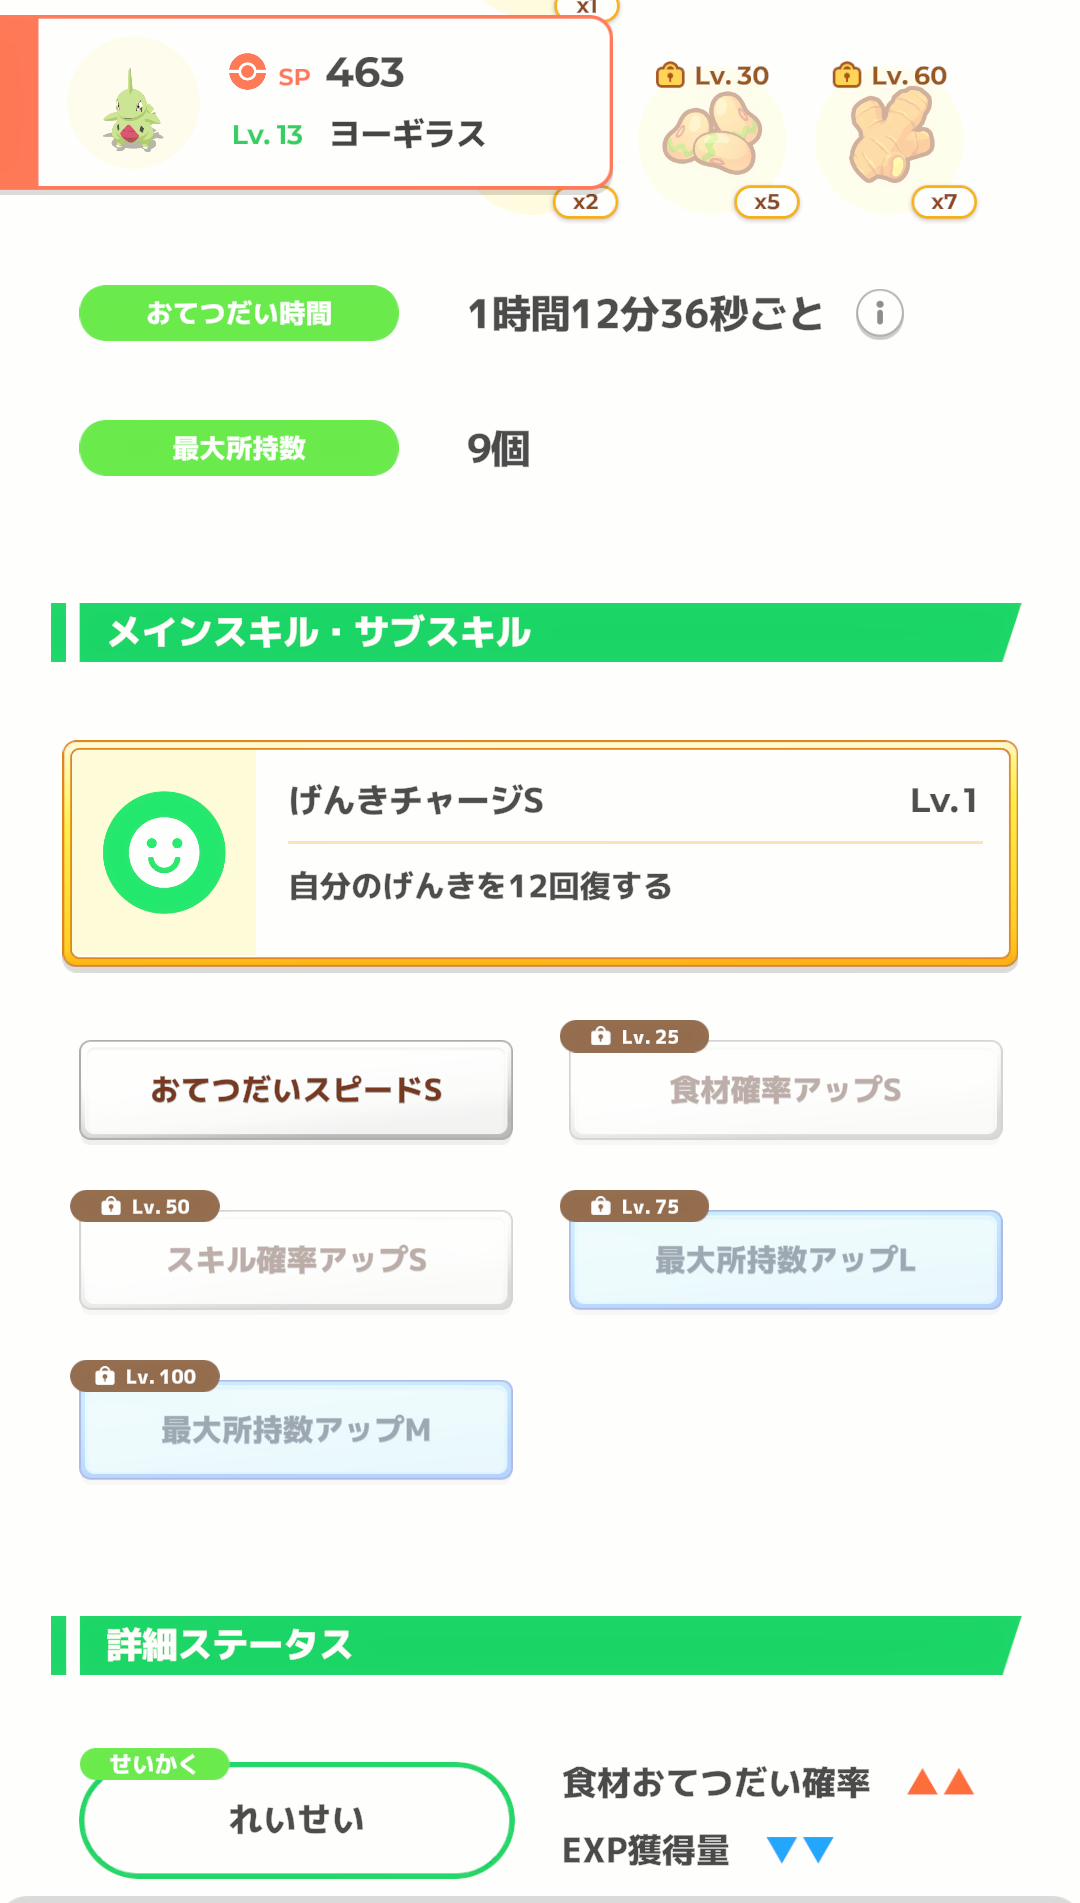Select the locked 最大所持数アップM sub skill
Screen dimensions: 1080x1903
pyautogui.click(x=296, y=1430)
